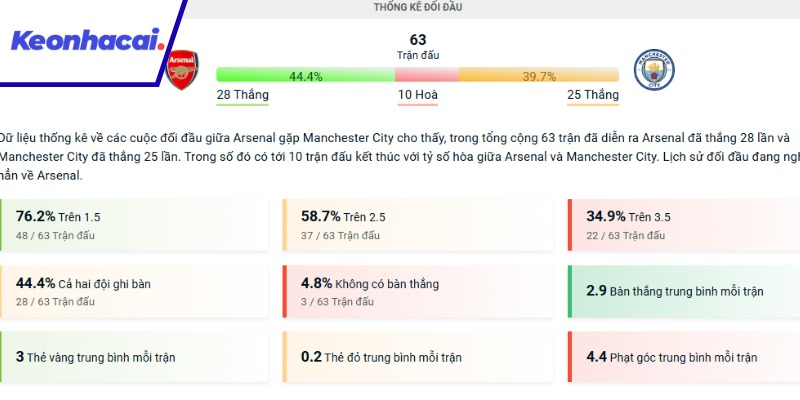Click the Không có bàn thắng card
The height and width of the screenshot is (400, 800).
click(x=418, y=291)
